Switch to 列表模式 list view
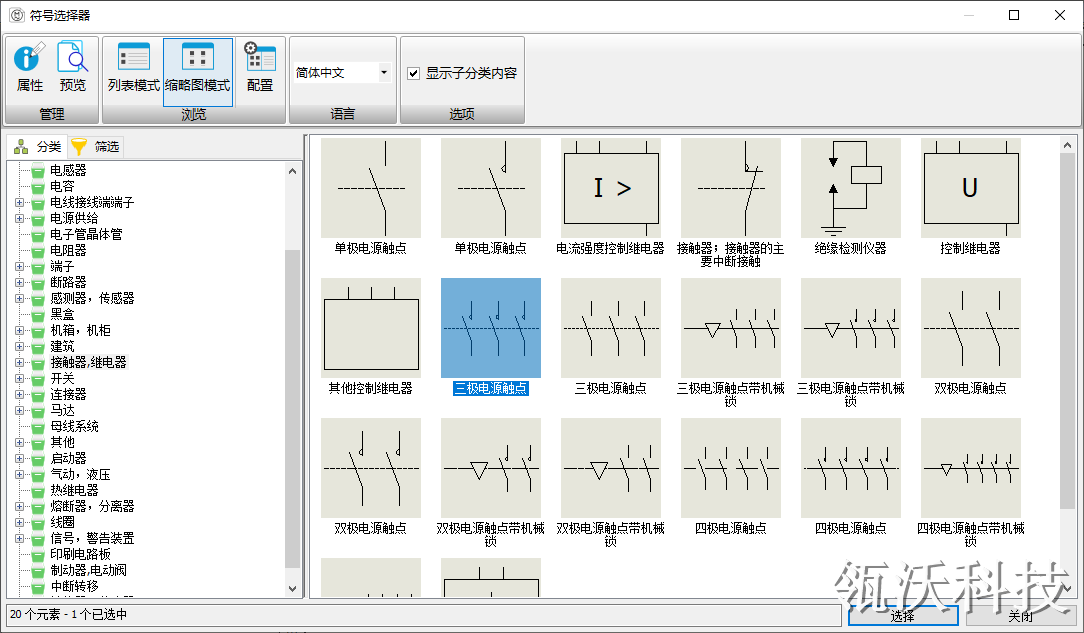Viewport: 1084px width, 633px height. coord(133,67)
